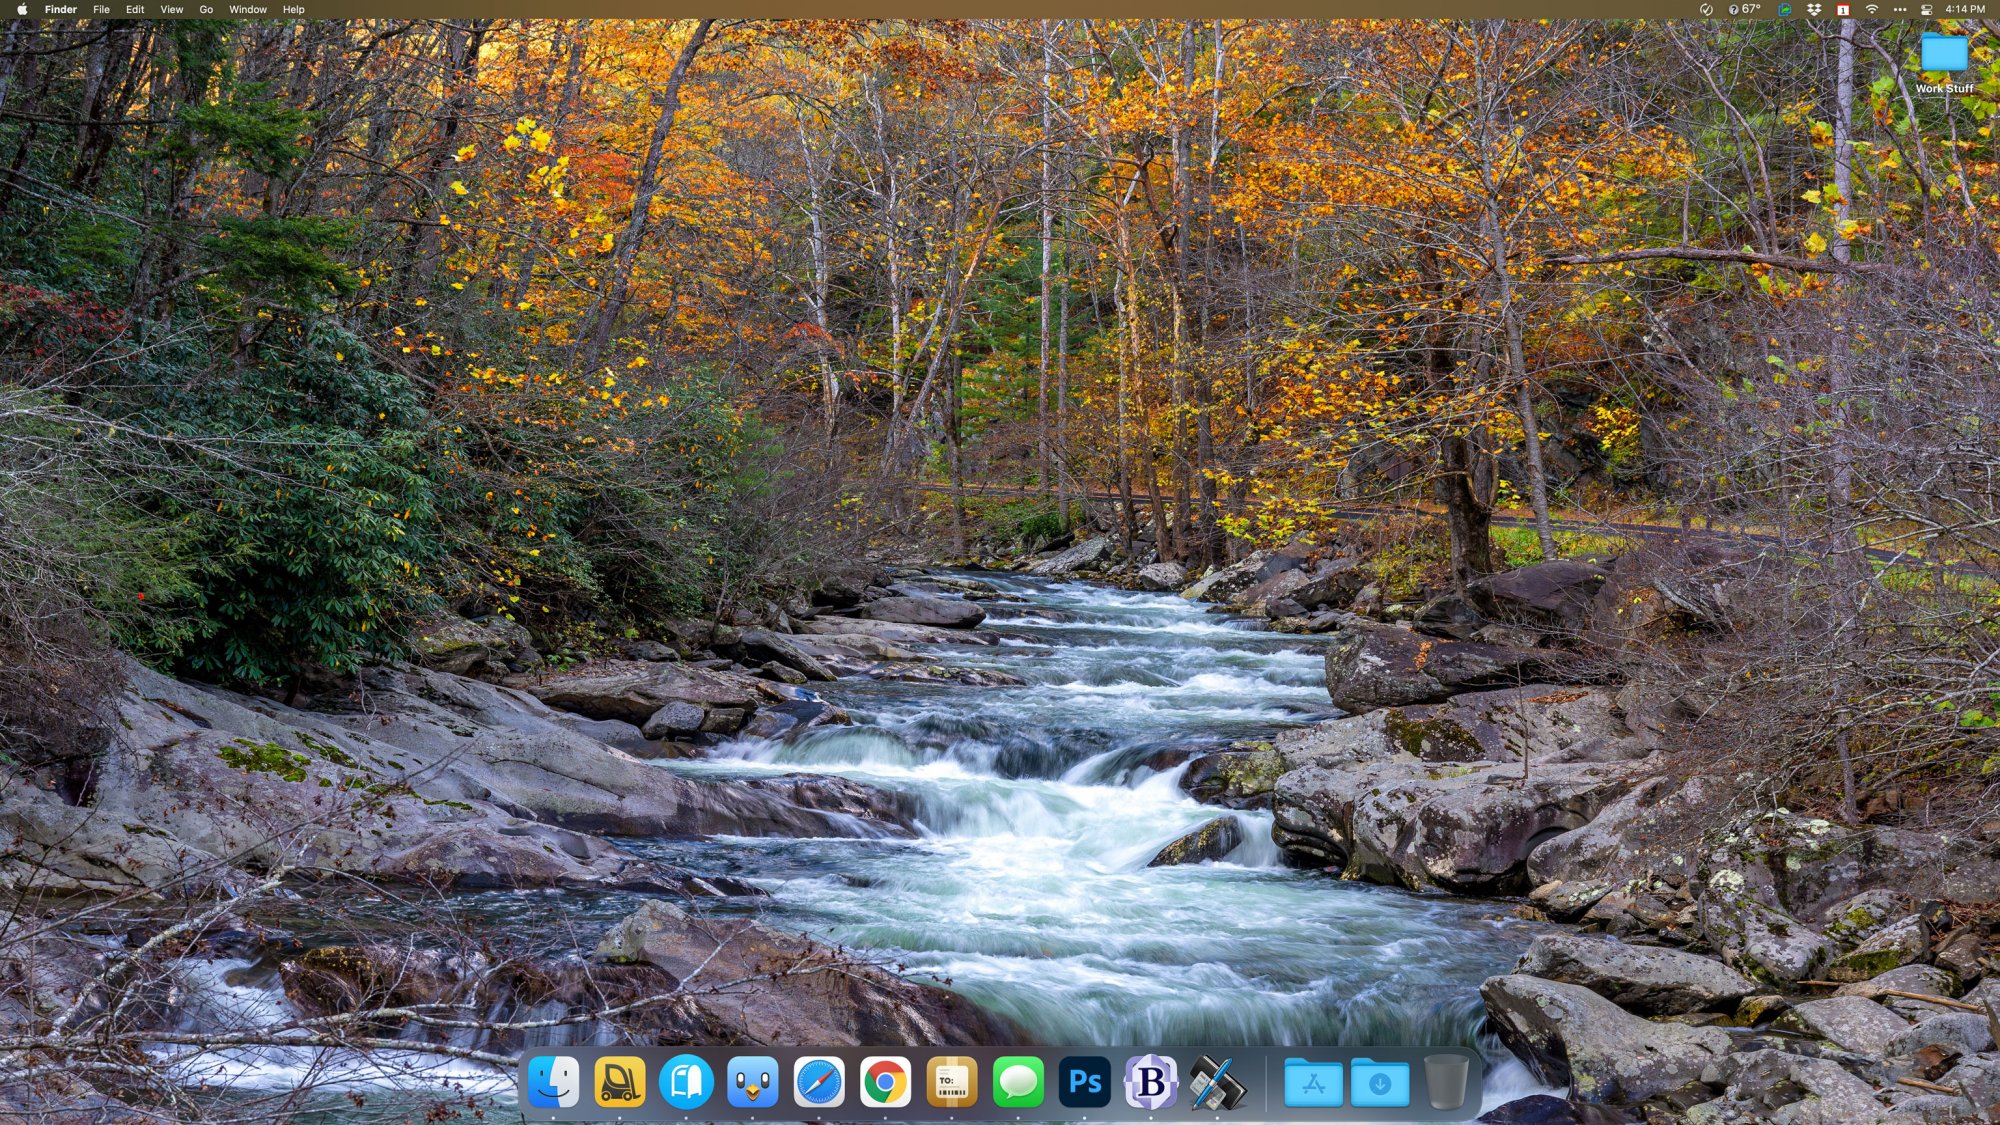Open Deliveries package app in Dock
Screen dimensions: 2000x1125
click(951, 1082)
